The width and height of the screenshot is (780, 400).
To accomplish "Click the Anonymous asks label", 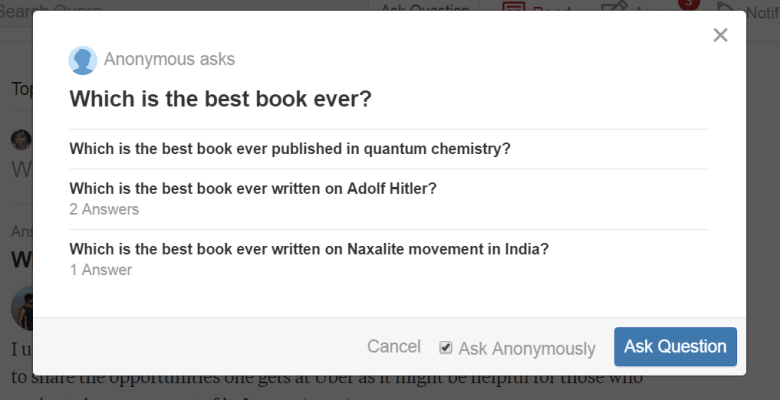I will [169, 59].
